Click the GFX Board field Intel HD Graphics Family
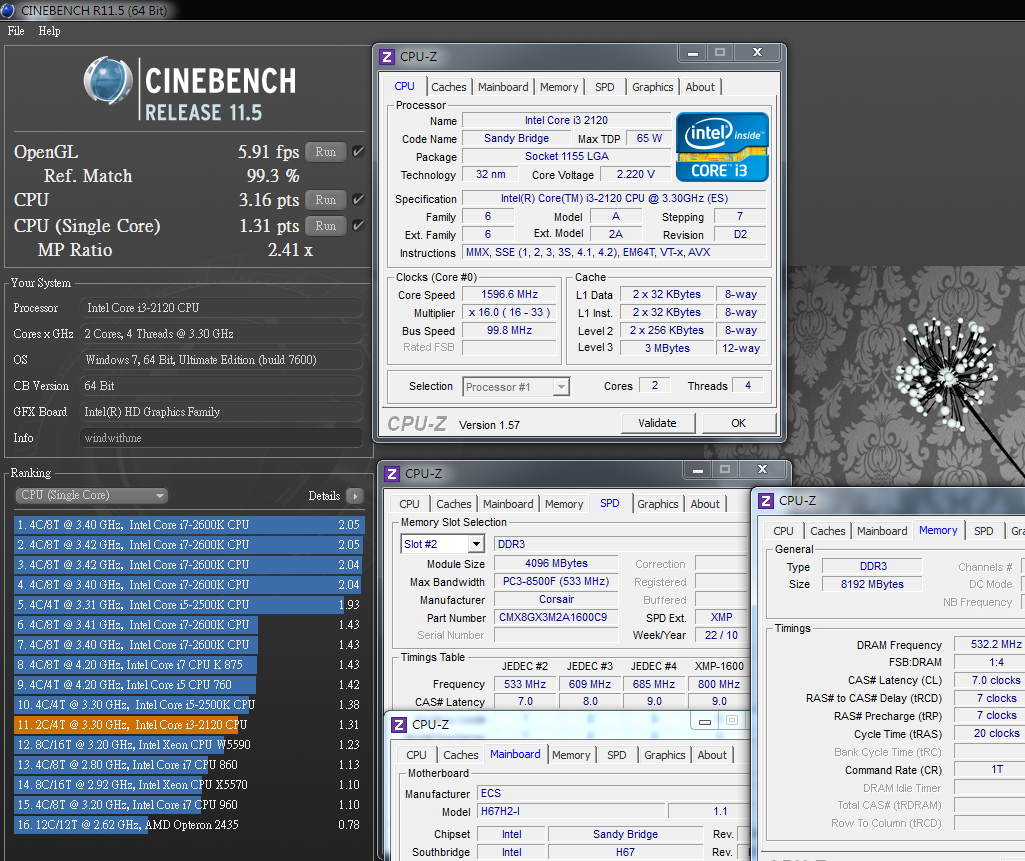Screen dimensions: 1025x861 coord(221,412)
